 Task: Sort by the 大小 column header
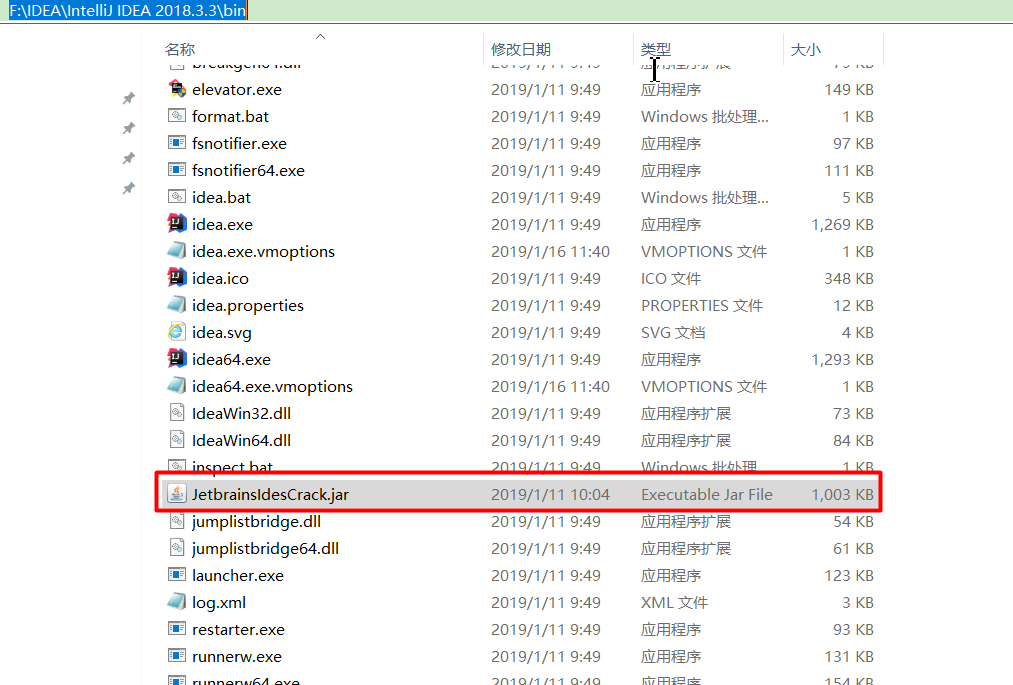tap(806, 49)
